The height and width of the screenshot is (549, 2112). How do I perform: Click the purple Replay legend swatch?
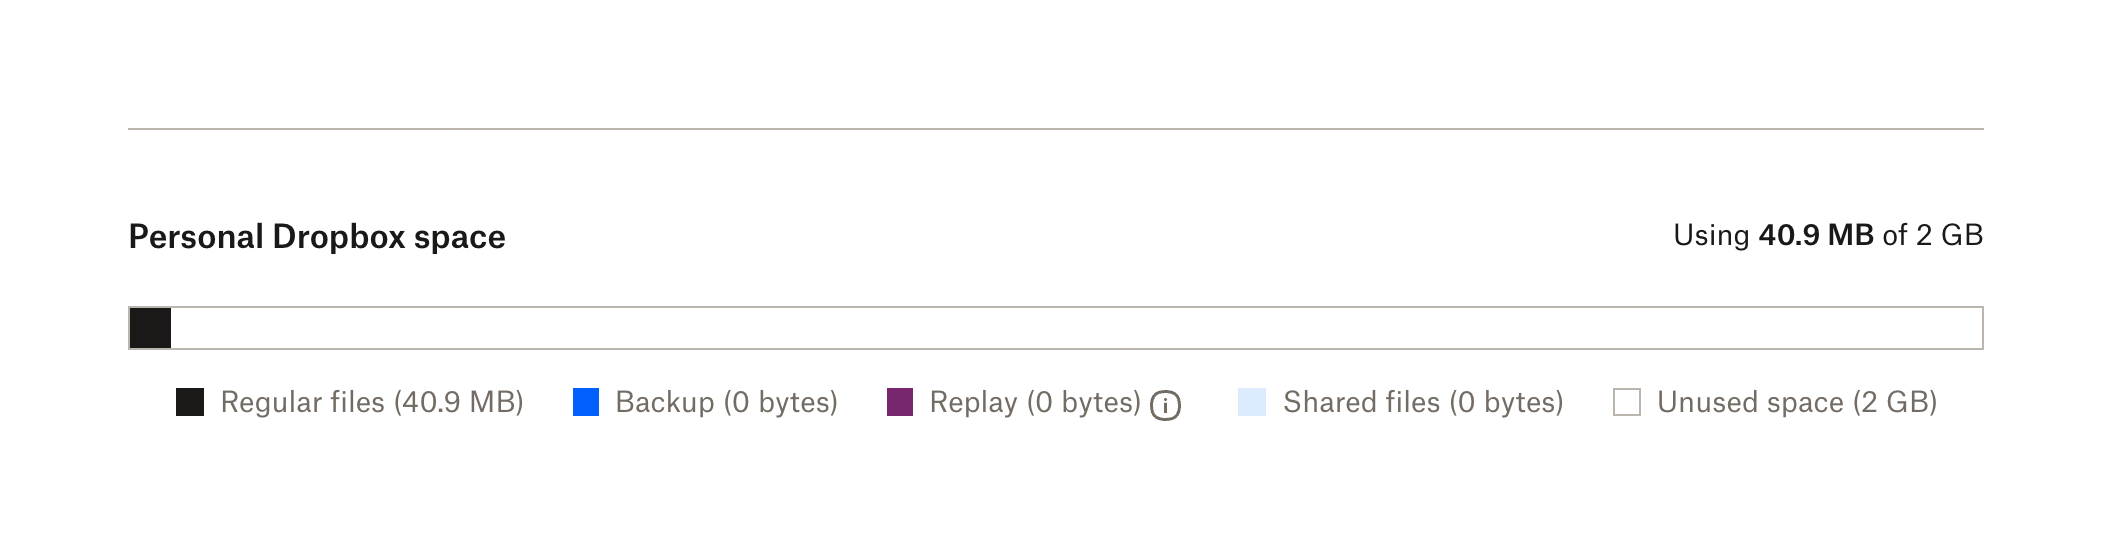point(900,402)
